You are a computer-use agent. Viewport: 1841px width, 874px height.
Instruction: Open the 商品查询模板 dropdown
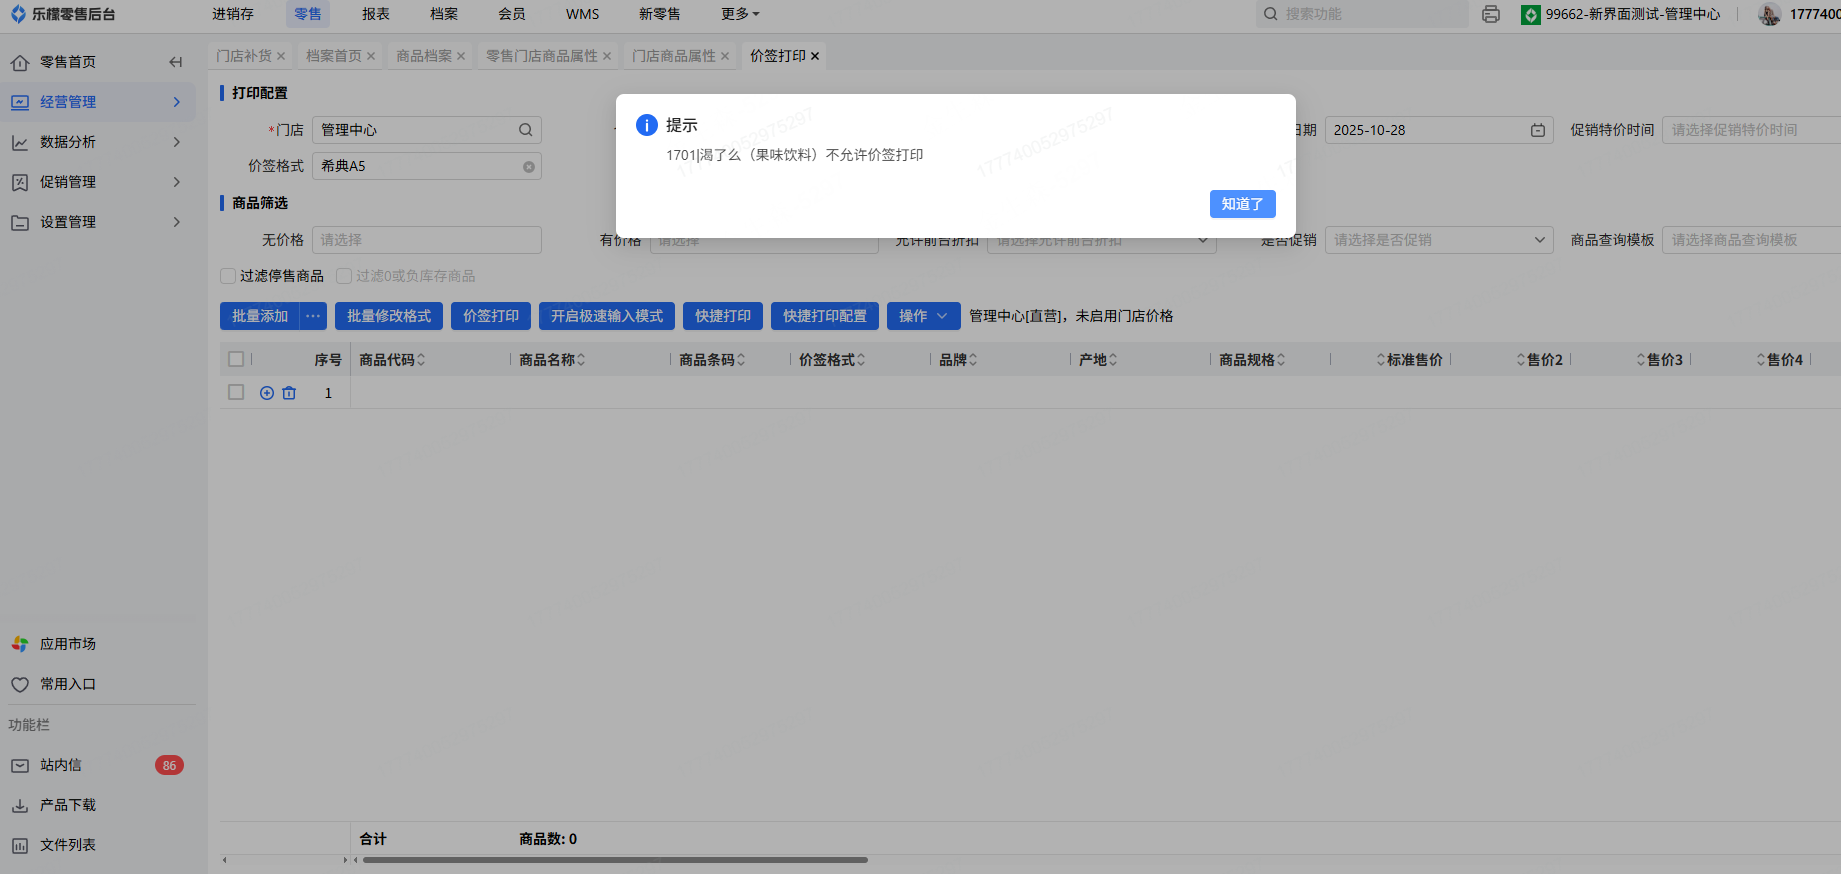coord(1751,240)
